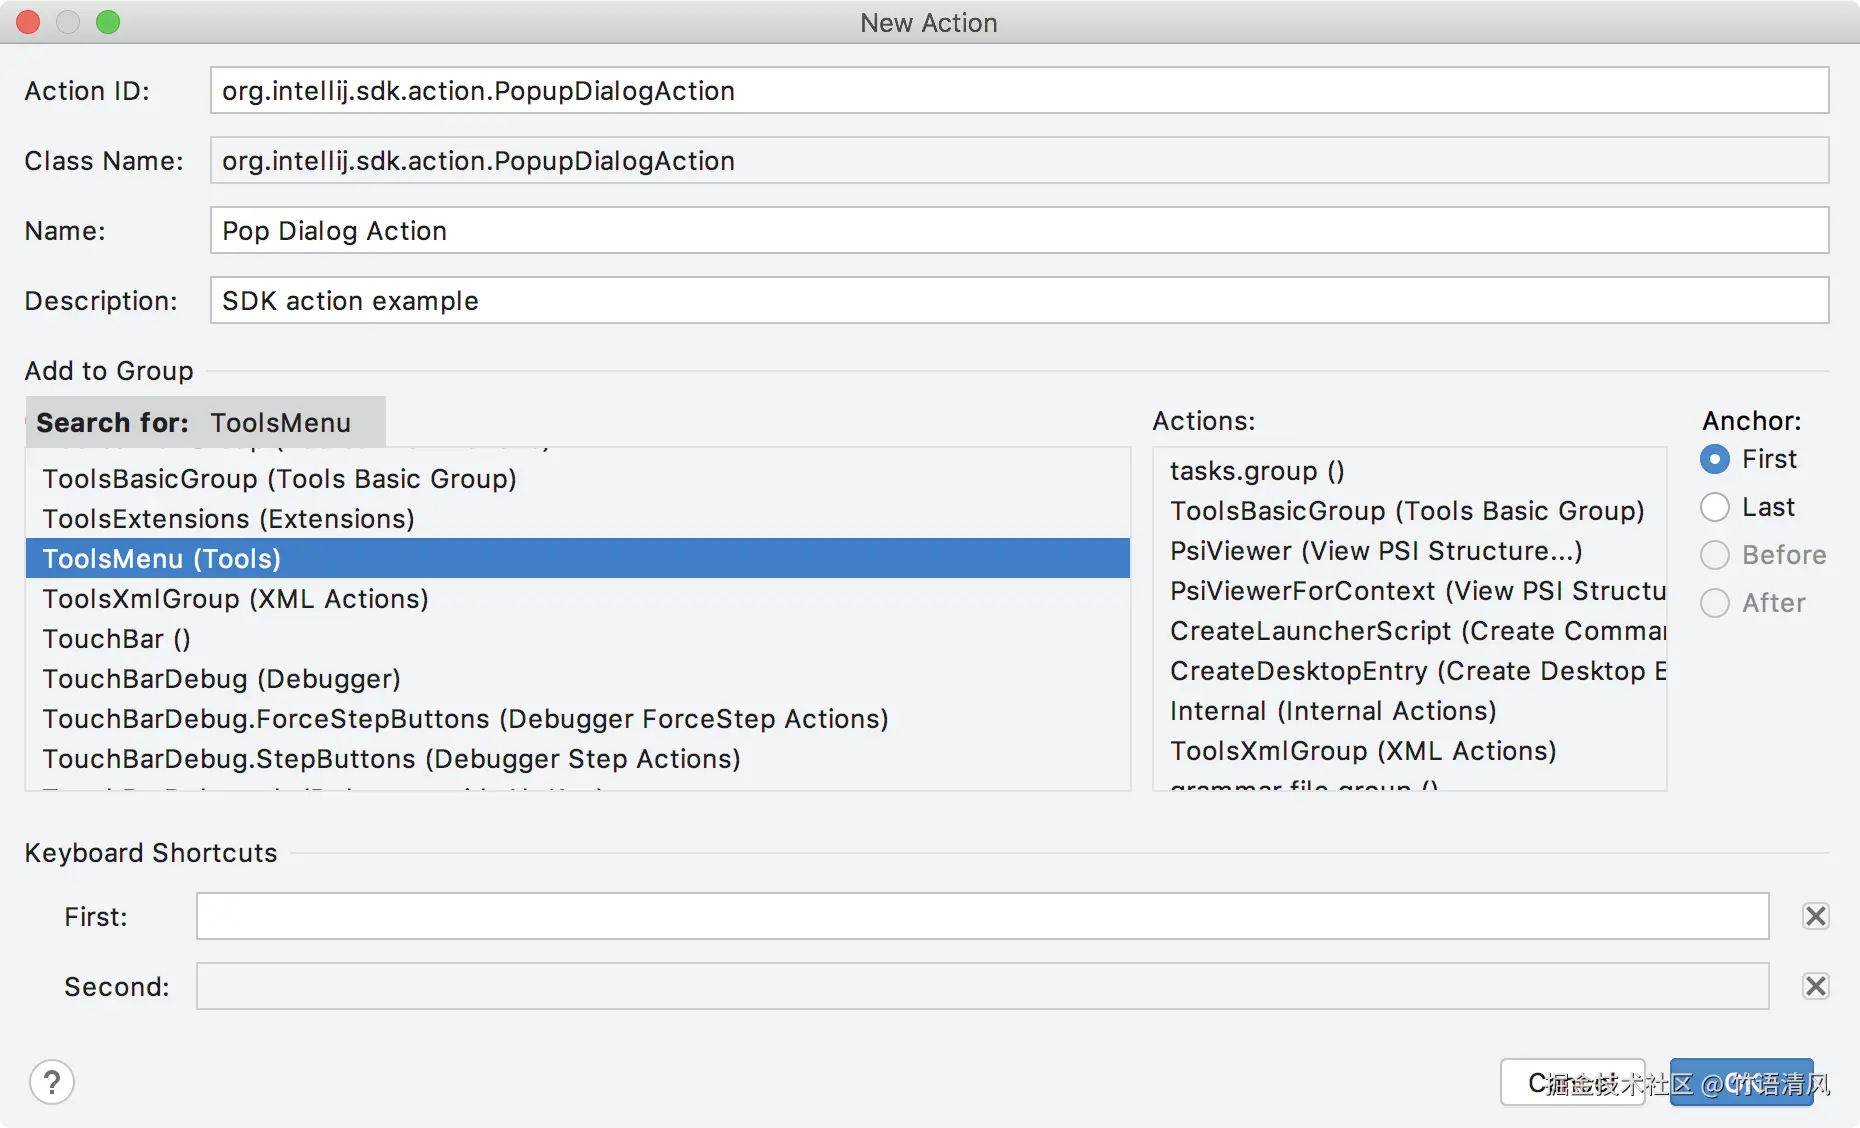Viewport: 1860px width, 1128px height.
Task: Click the Description input field
Action: (1019, 301)
